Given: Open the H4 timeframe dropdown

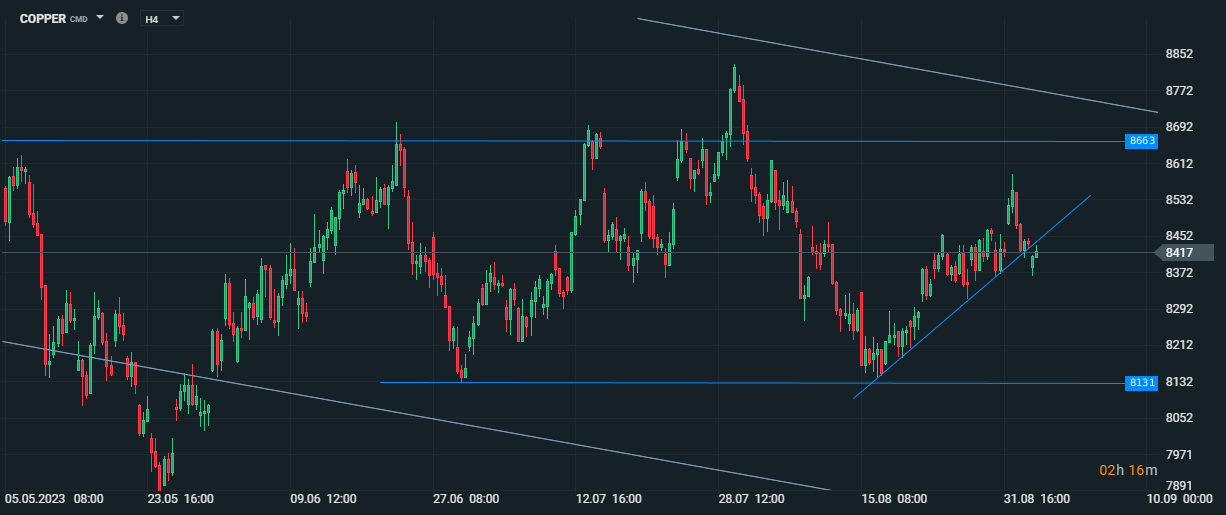Looking at the screenshot, I should pyautogui.click(x=162, y=18).
